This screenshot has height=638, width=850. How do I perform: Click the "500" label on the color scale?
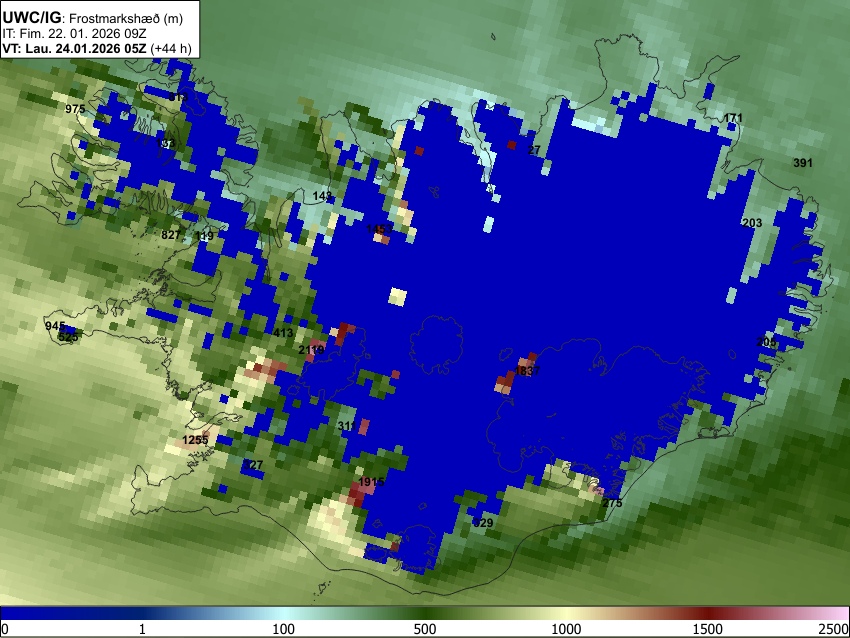point(425,629)
